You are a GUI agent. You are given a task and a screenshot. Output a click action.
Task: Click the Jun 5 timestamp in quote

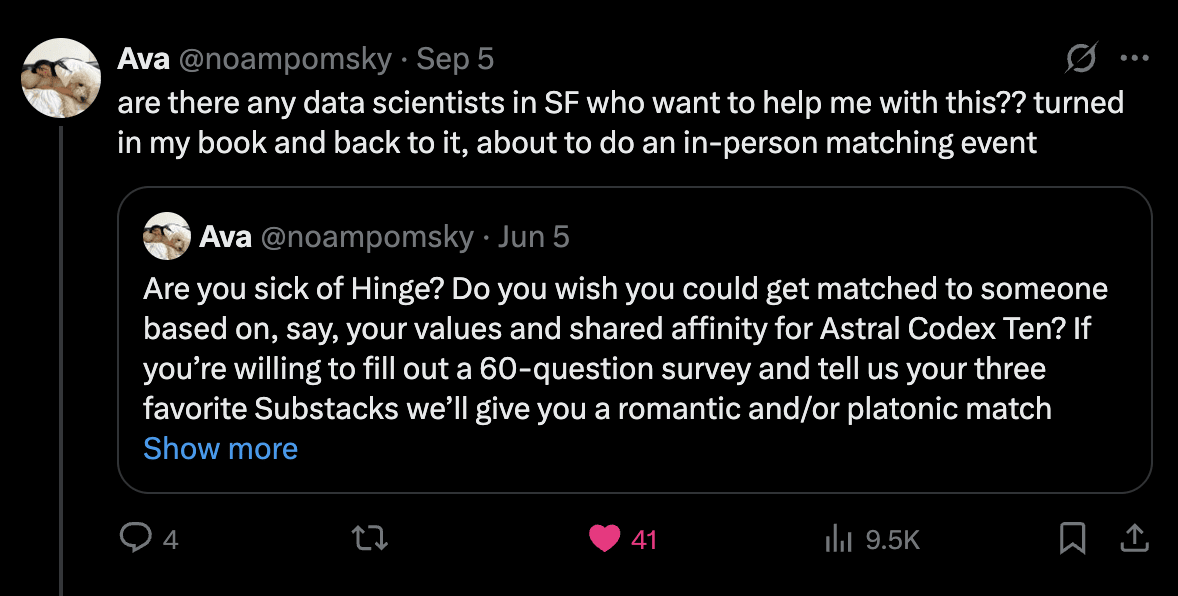[x=534, y=237]
